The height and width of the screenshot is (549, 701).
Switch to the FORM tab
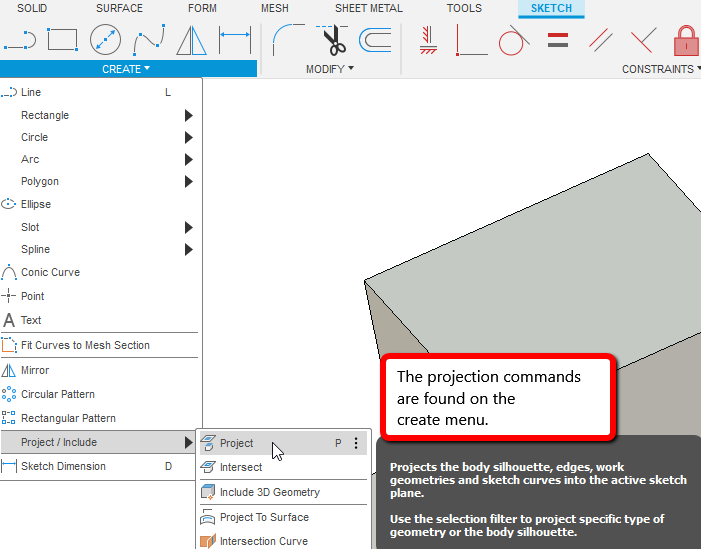202,8
